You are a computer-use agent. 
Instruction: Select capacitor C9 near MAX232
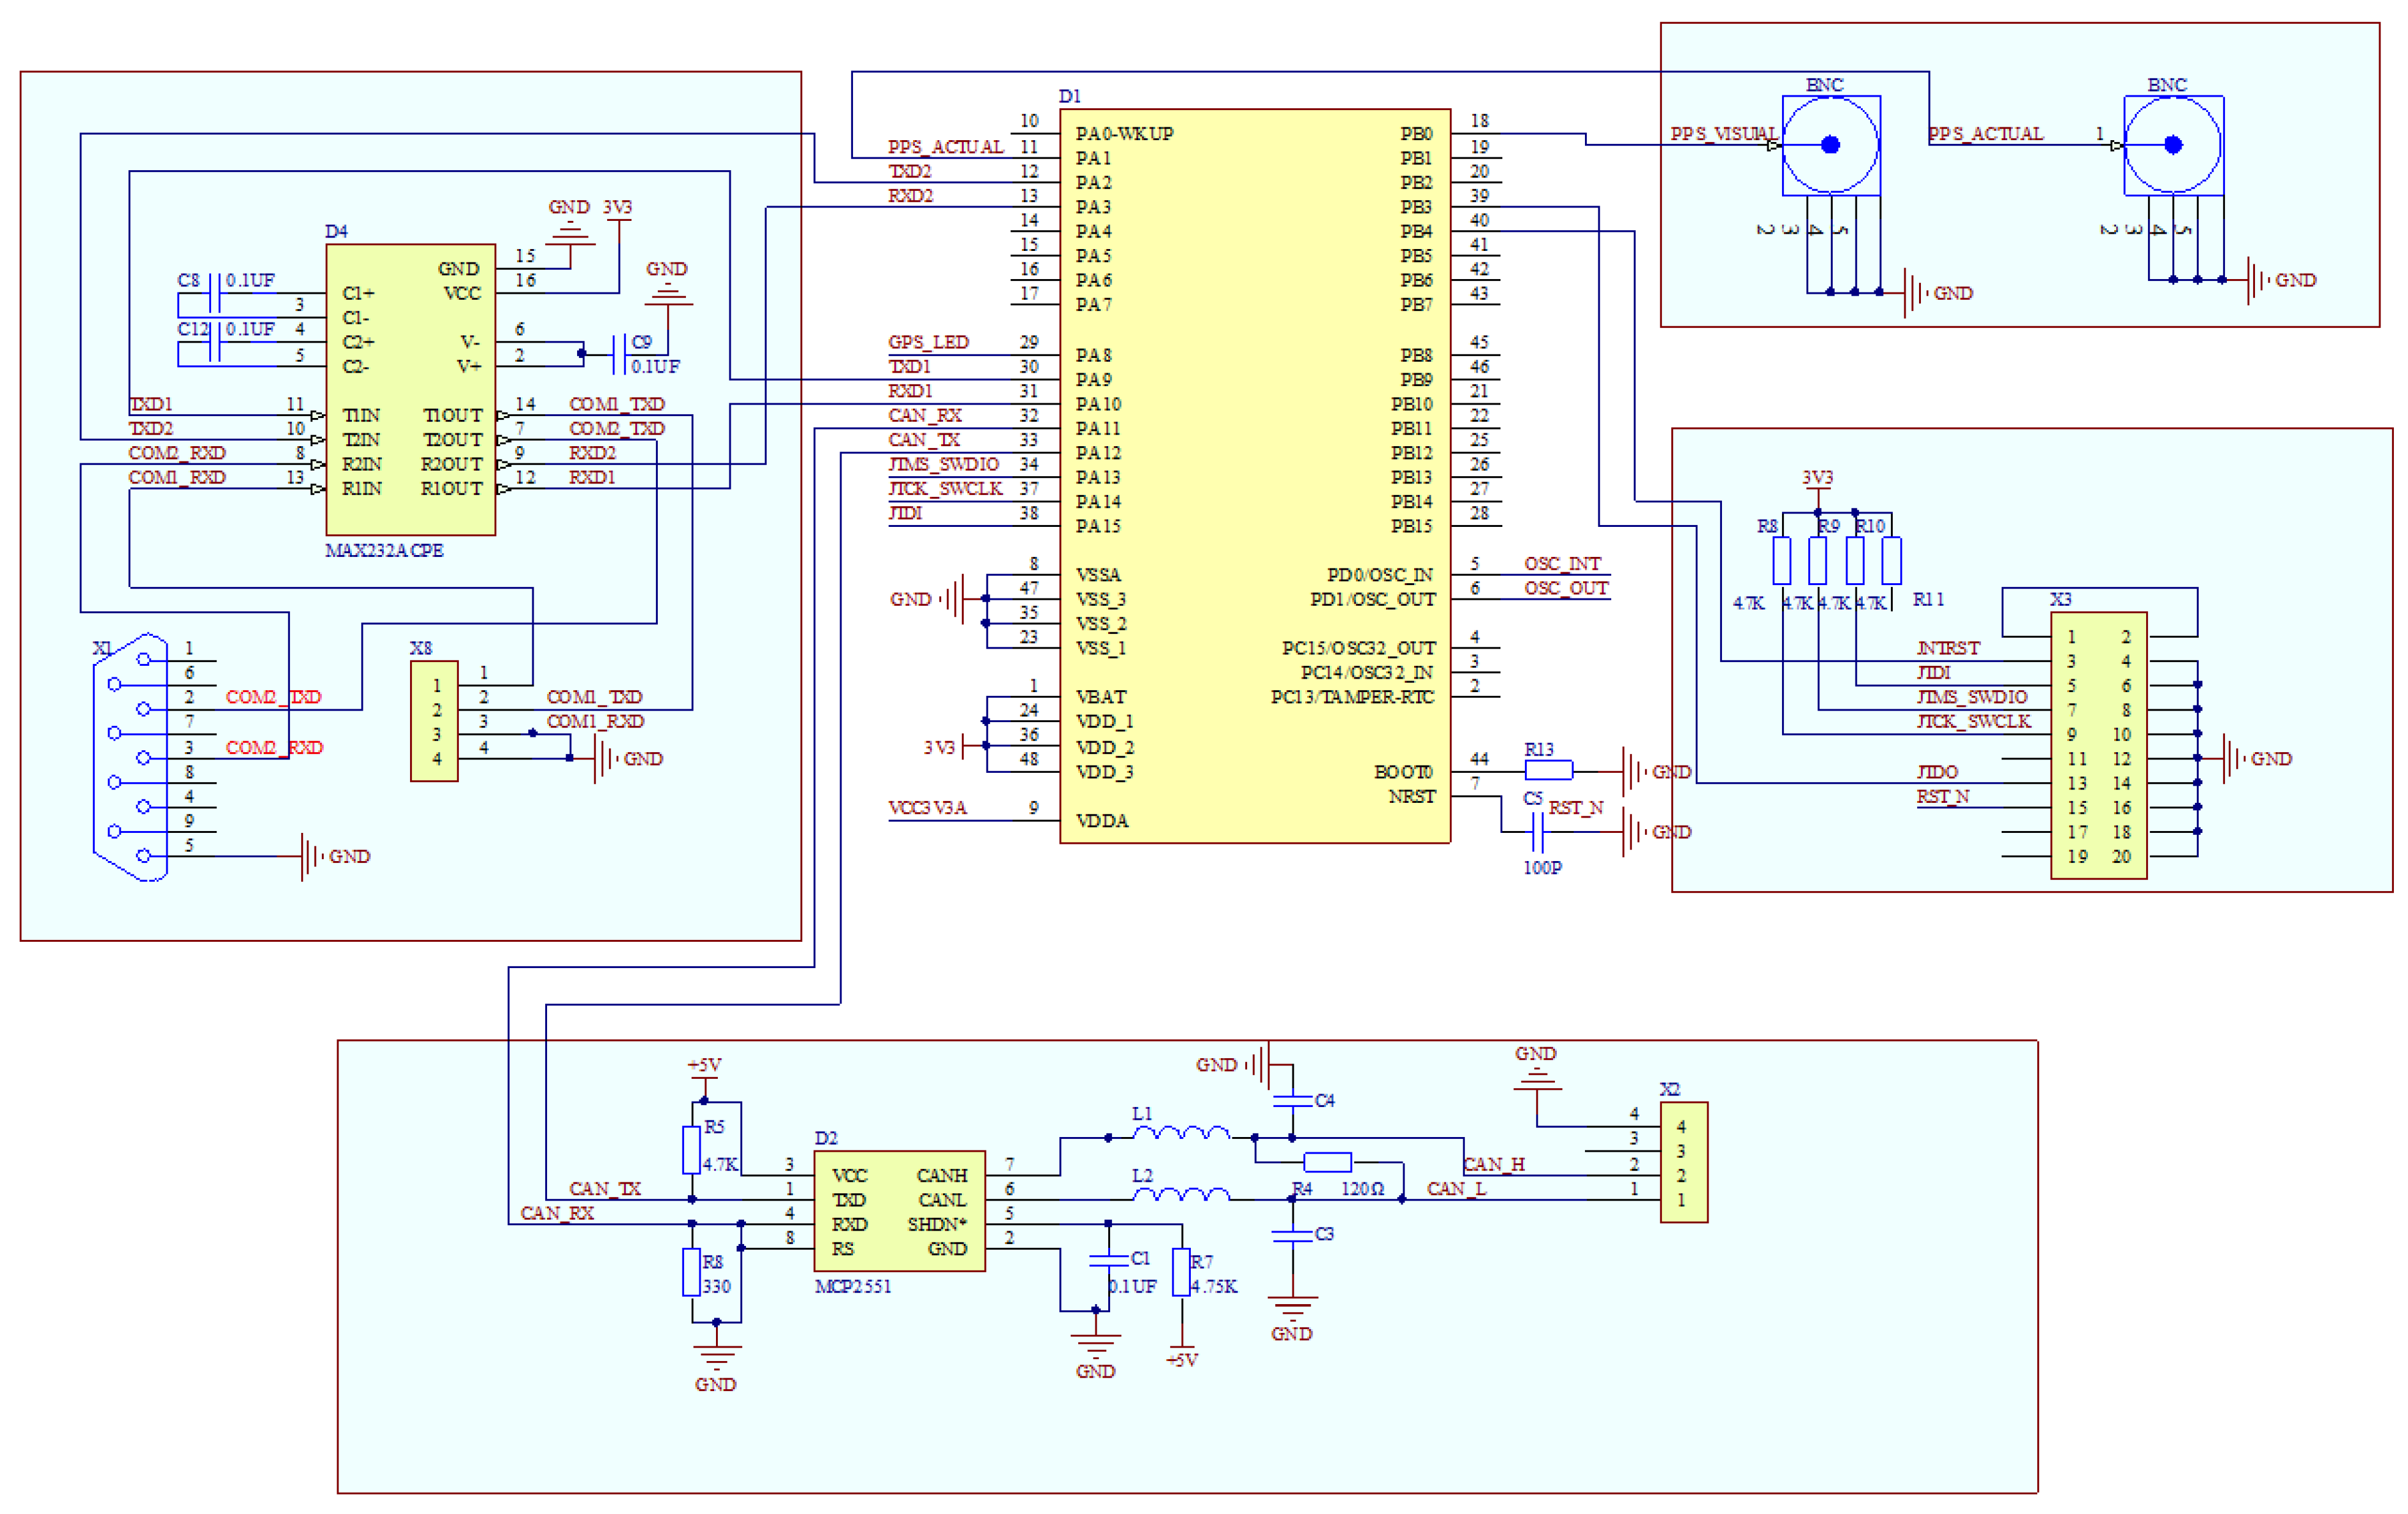(619, 354)
